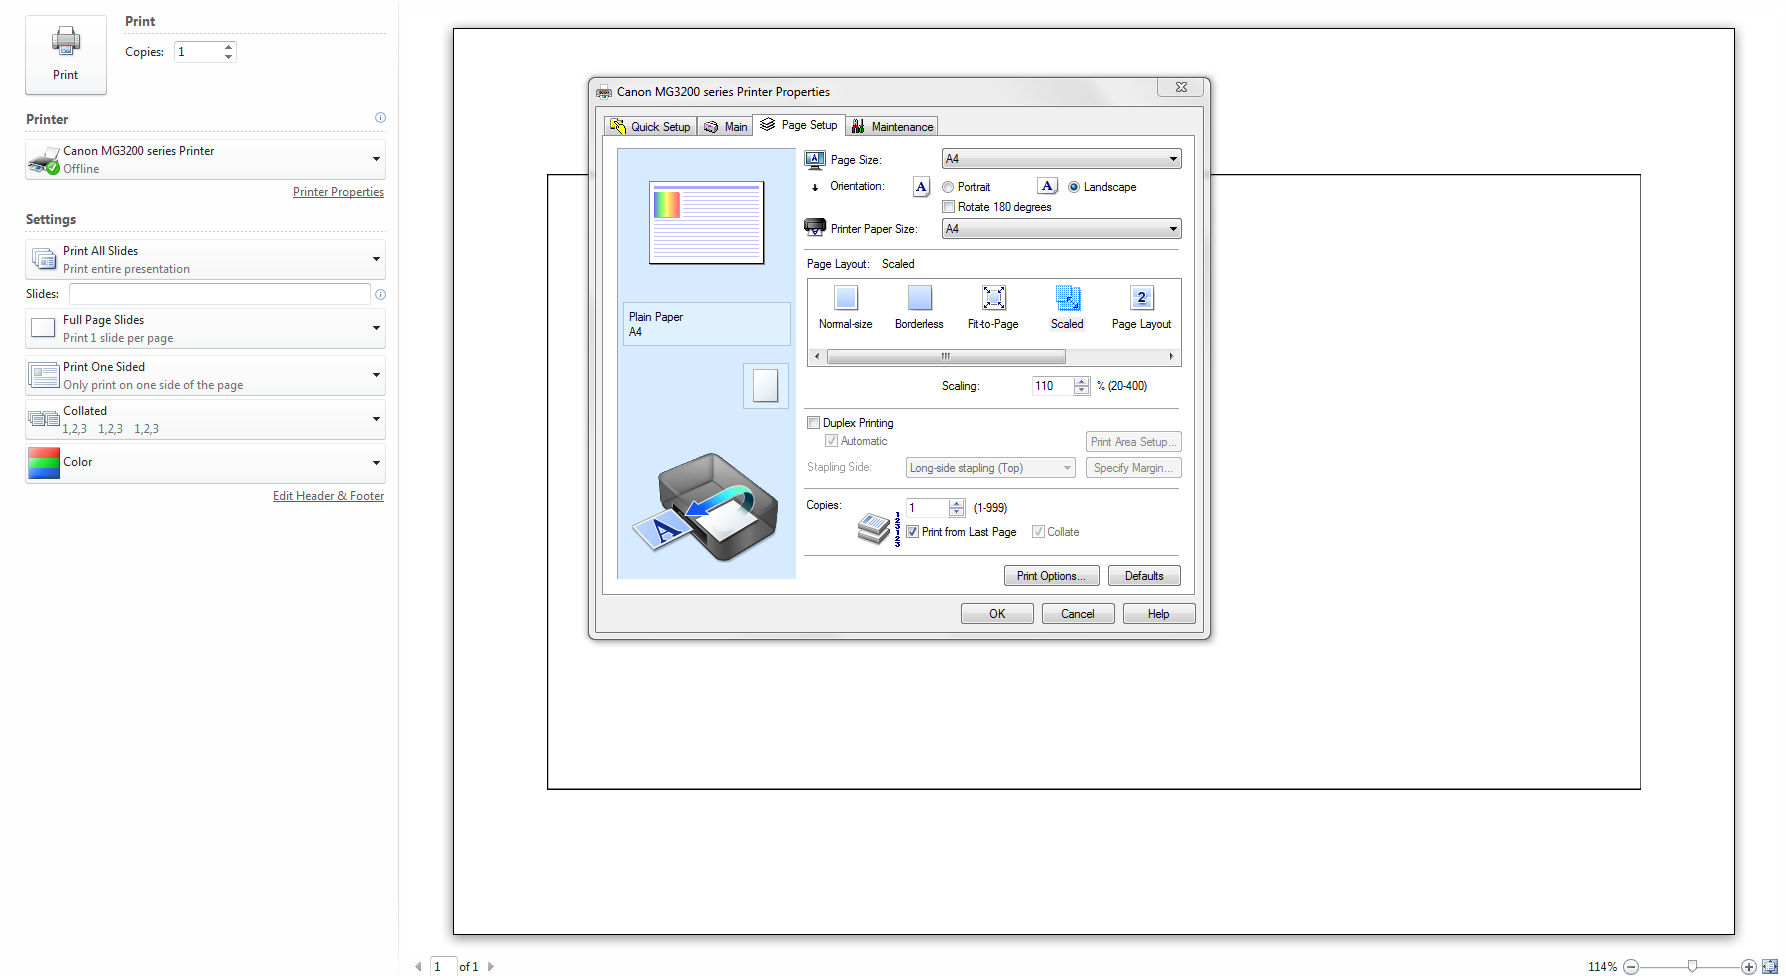Select the Portrait orientation radio button

[948, 187]
